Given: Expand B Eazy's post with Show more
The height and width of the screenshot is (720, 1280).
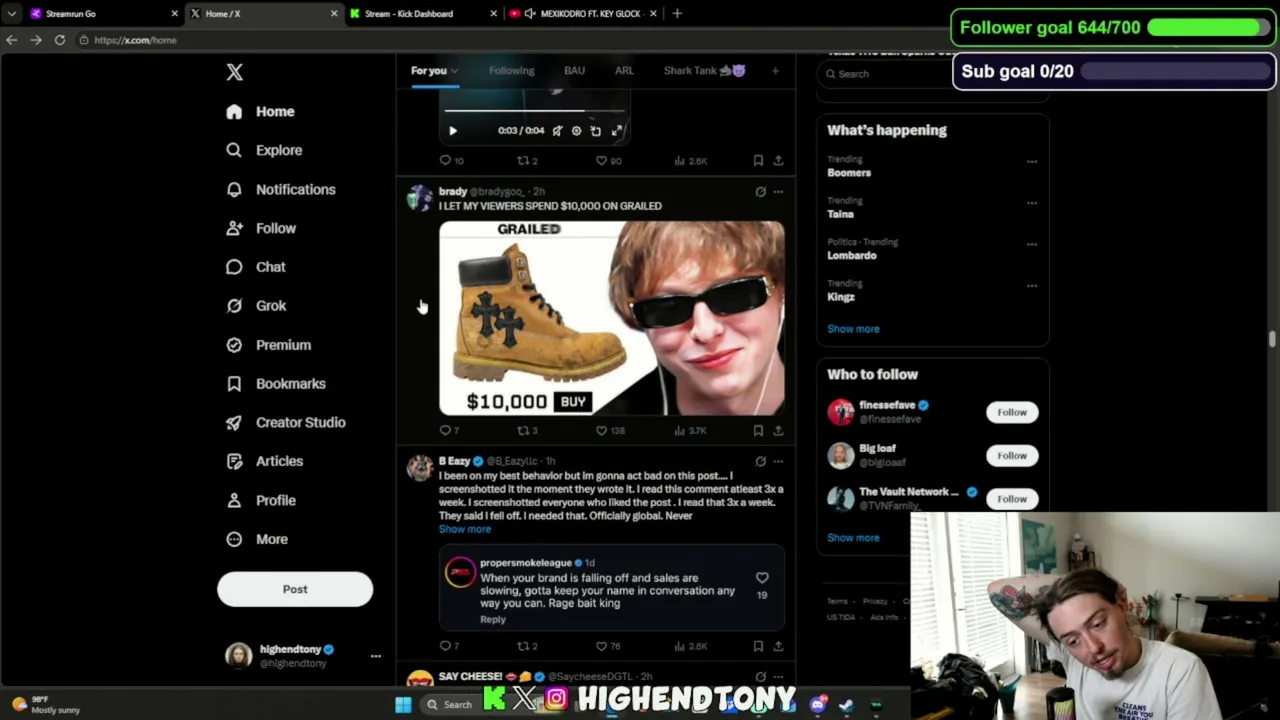Looking at the screenshot, I should (x=465, y=529).
